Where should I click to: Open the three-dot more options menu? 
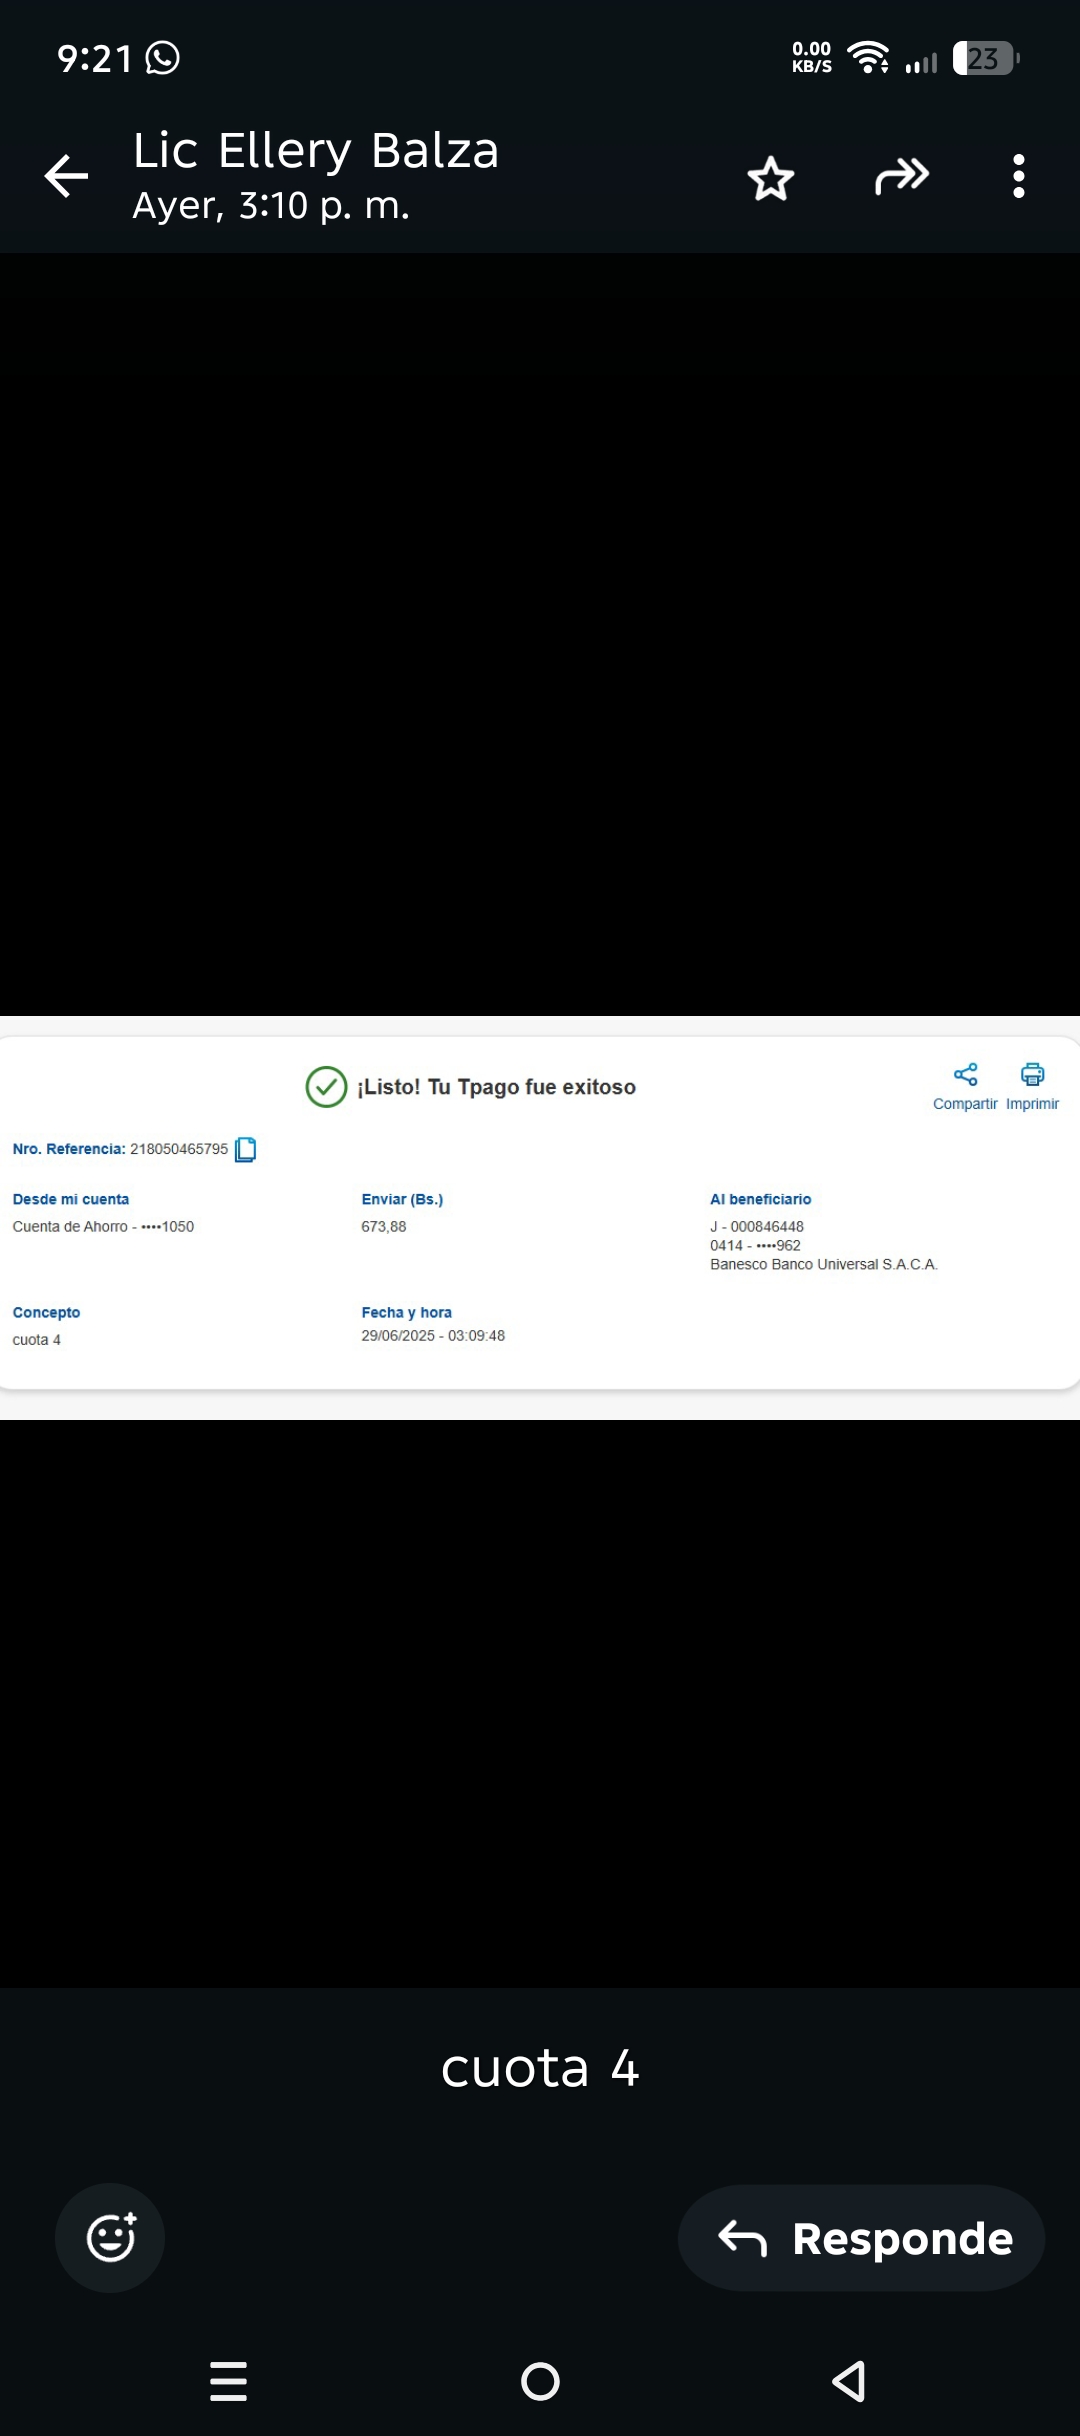(1018, 177)
